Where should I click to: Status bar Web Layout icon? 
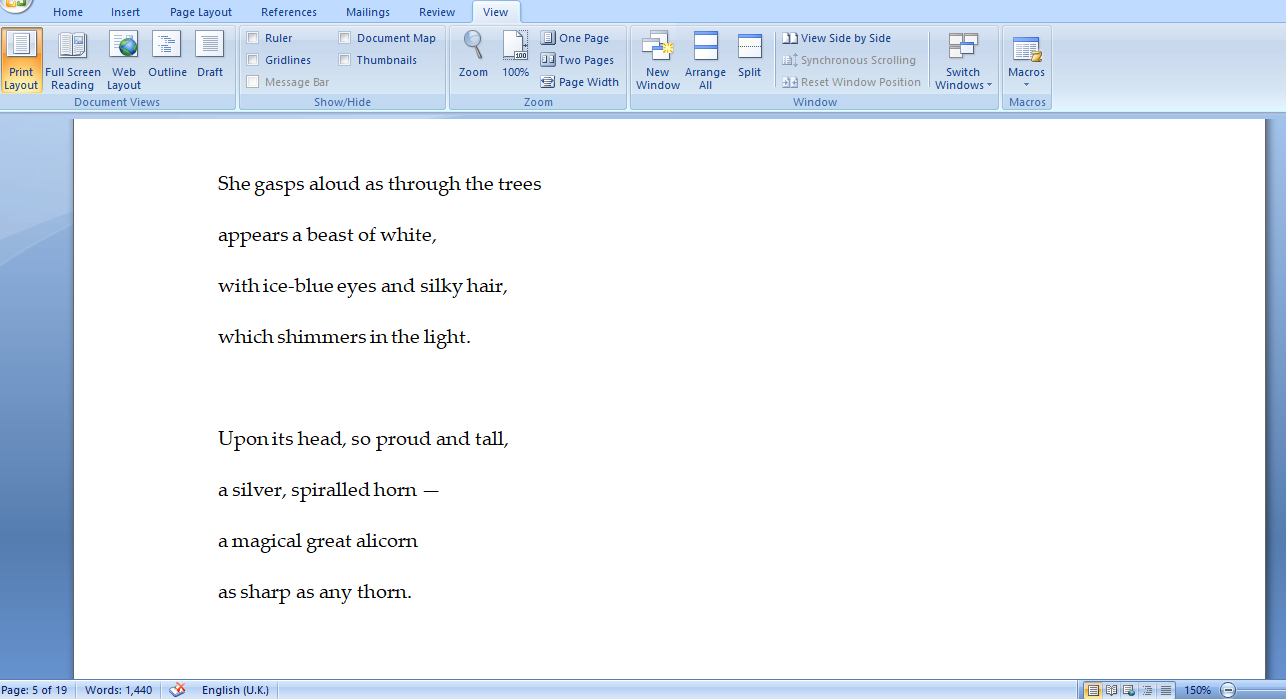1129,690
